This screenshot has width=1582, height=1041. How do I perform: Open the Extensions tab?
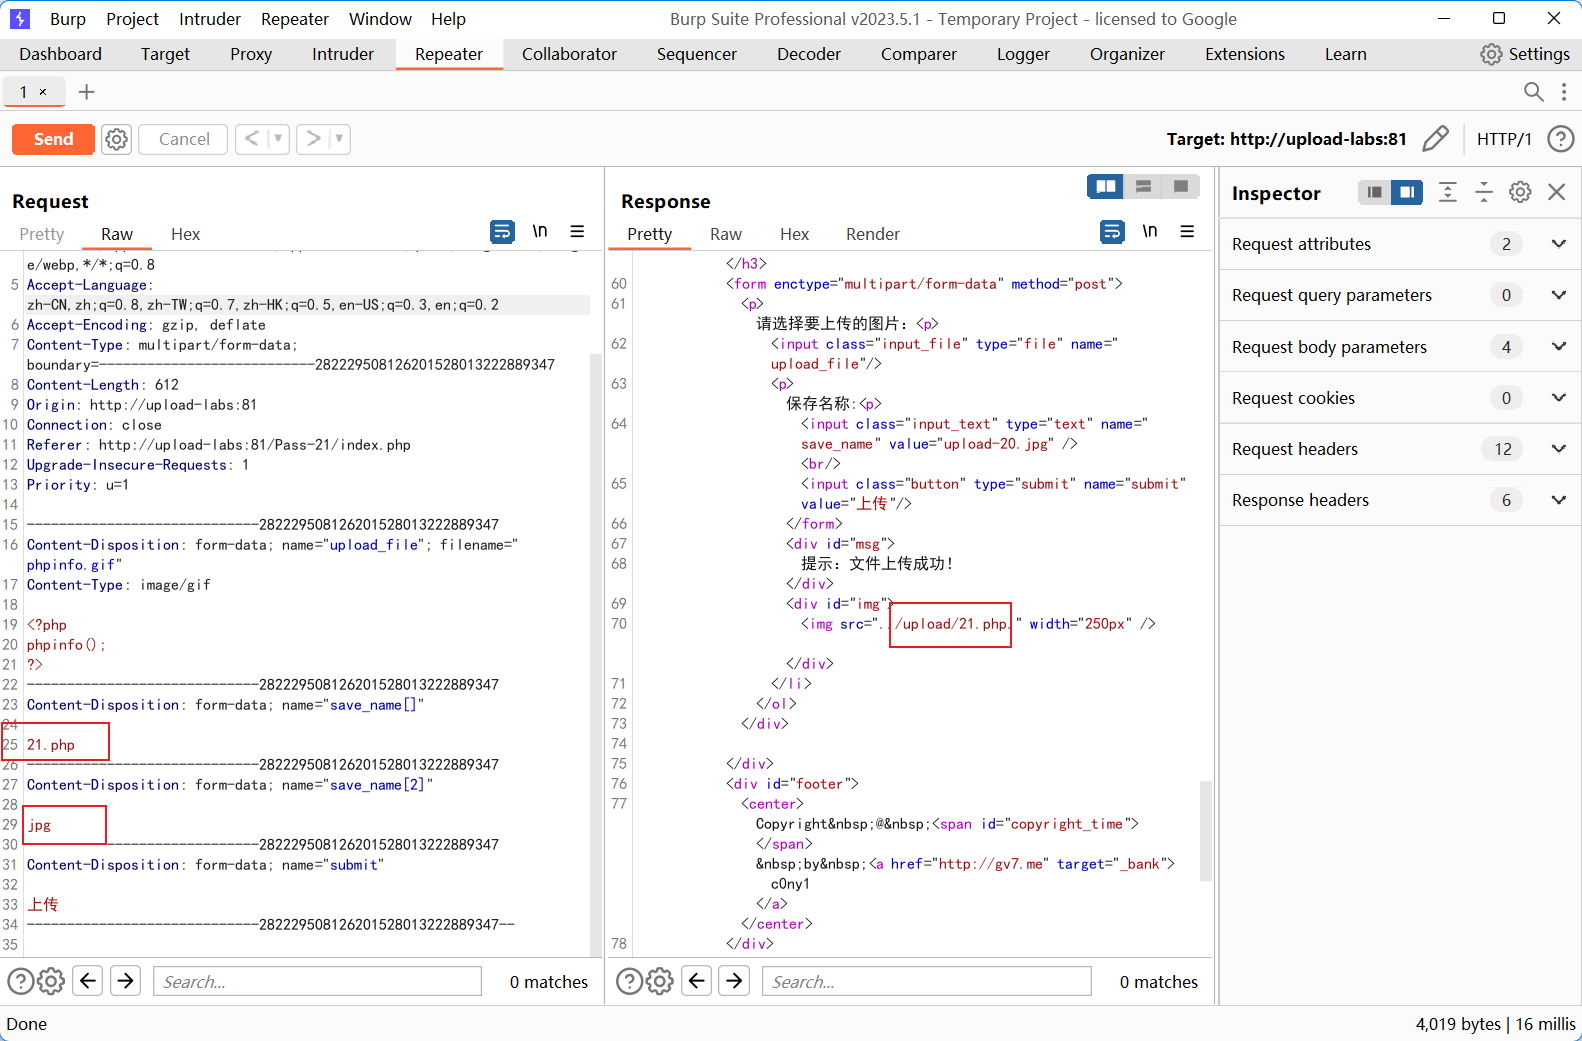(1245, 54)
